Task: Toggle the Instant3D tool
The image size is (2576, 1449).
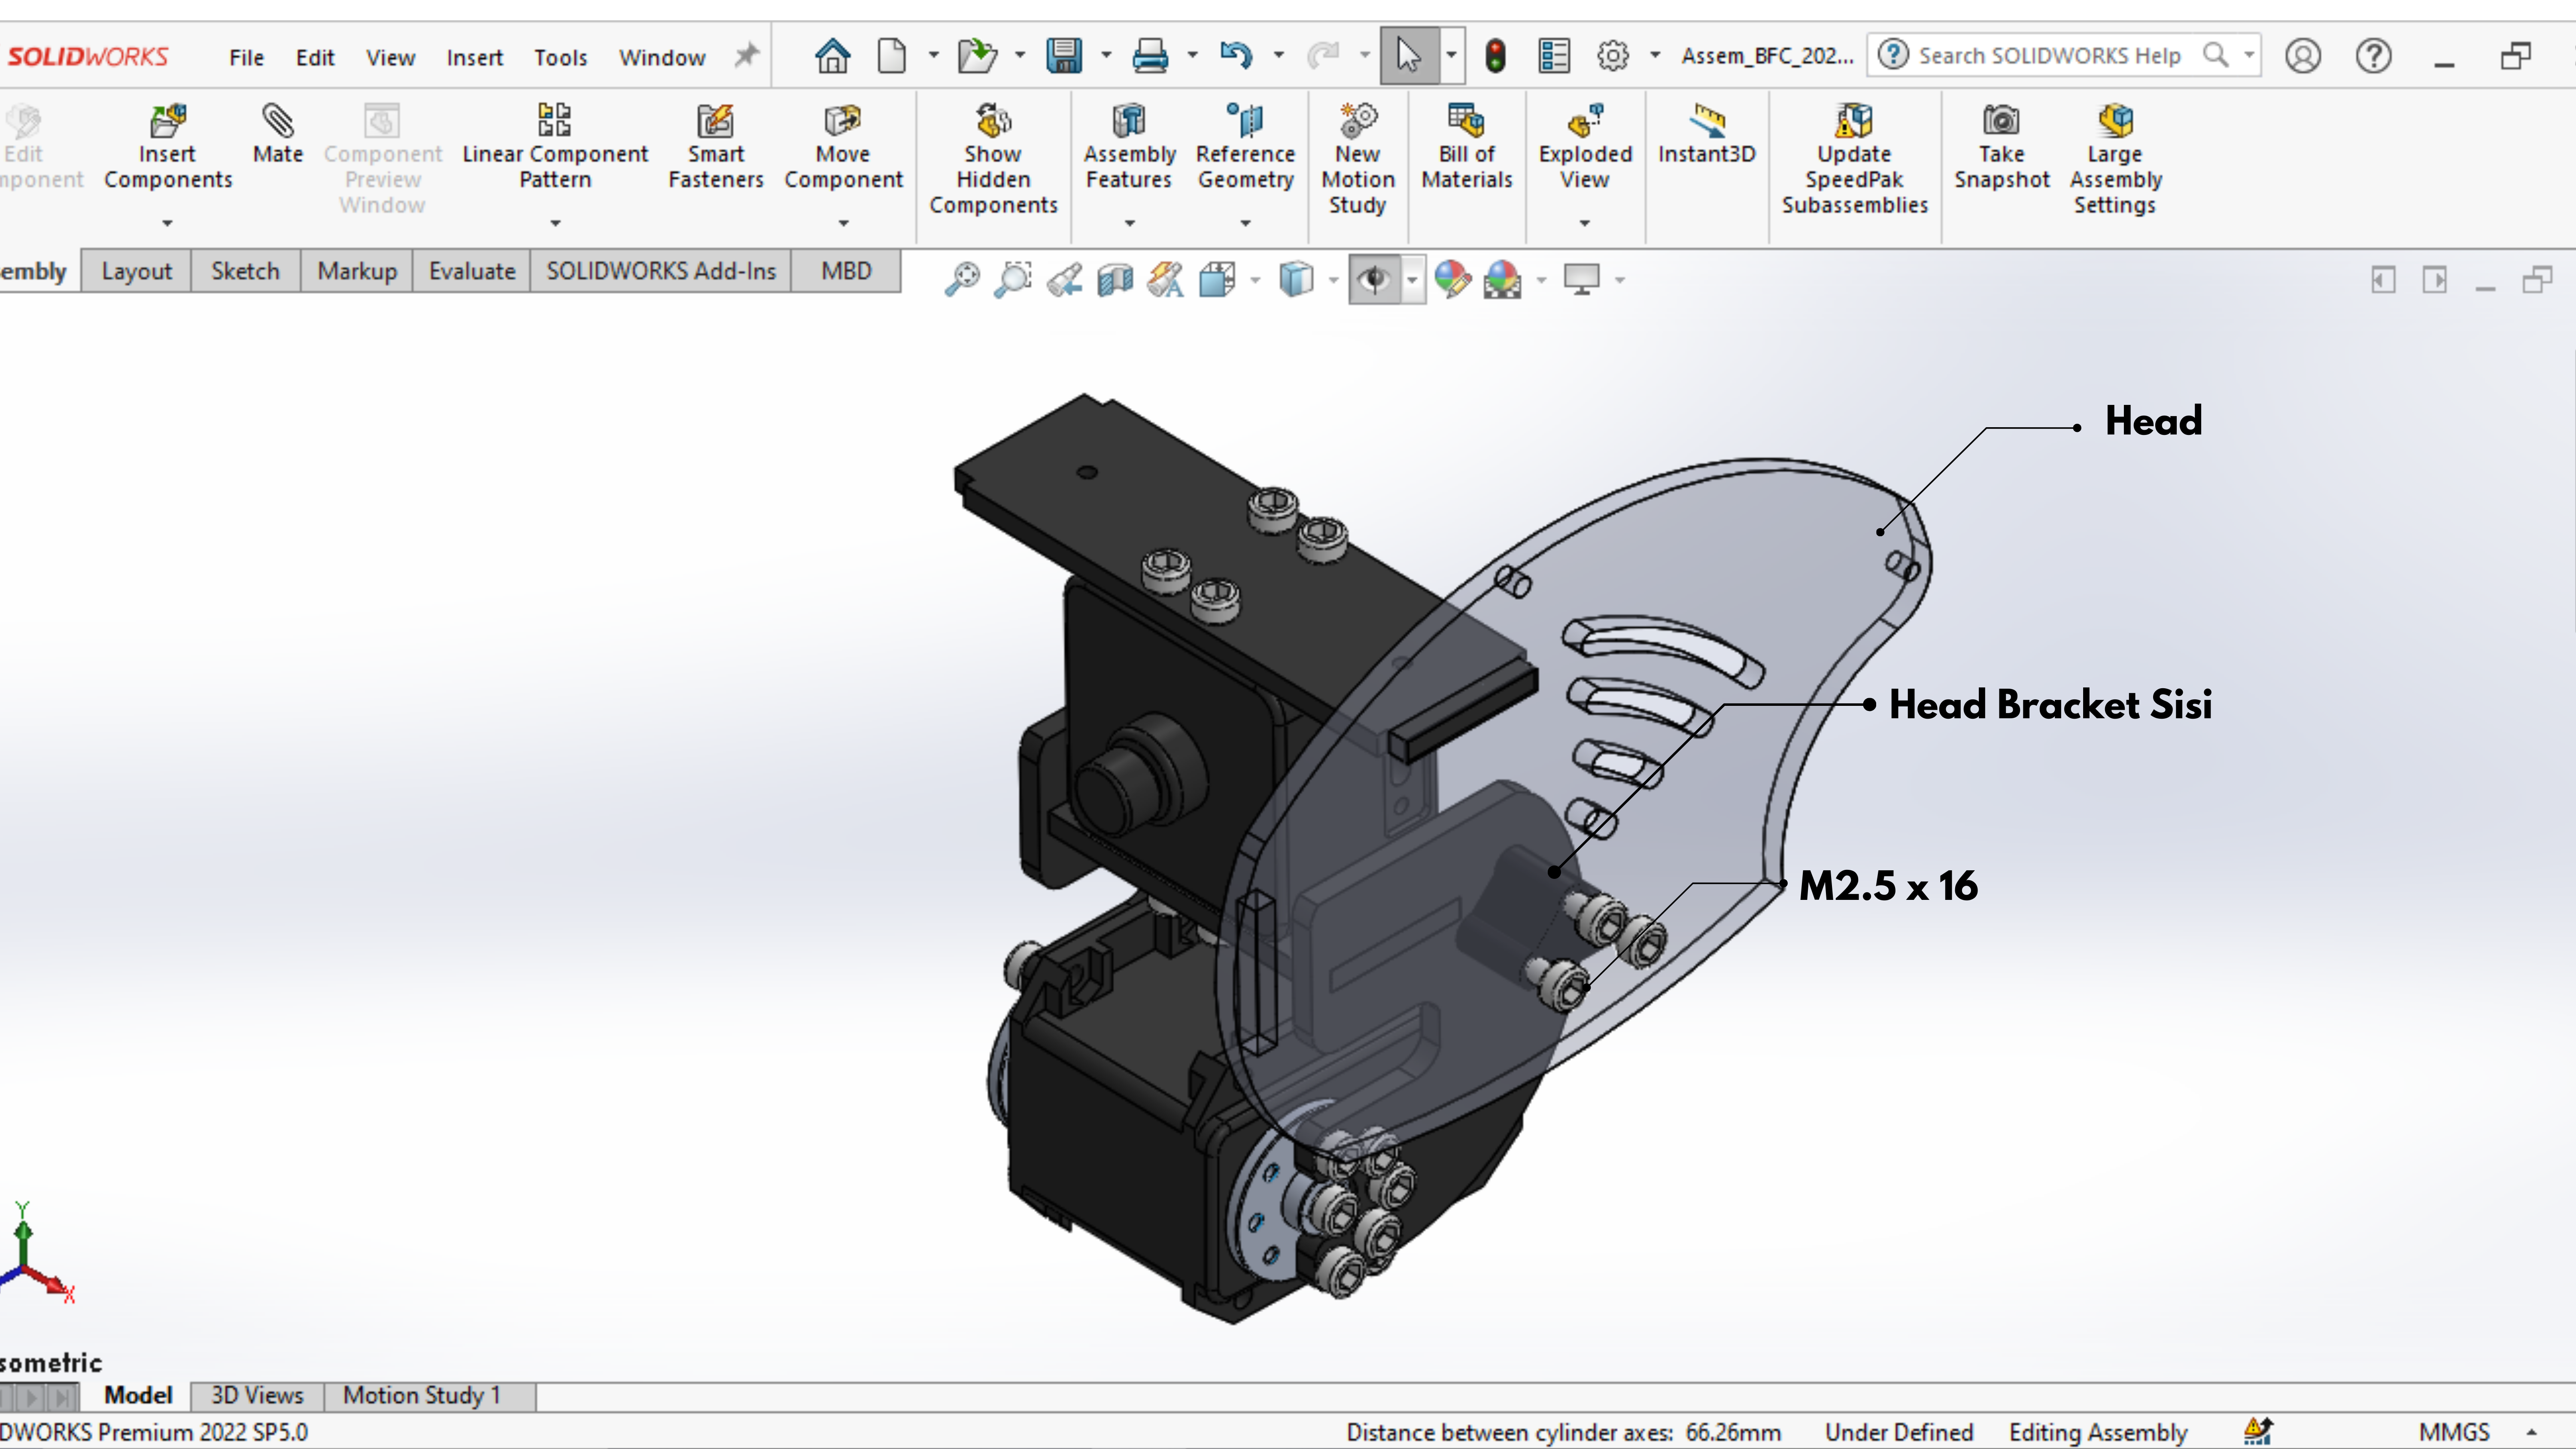Action: (1707, 134)
